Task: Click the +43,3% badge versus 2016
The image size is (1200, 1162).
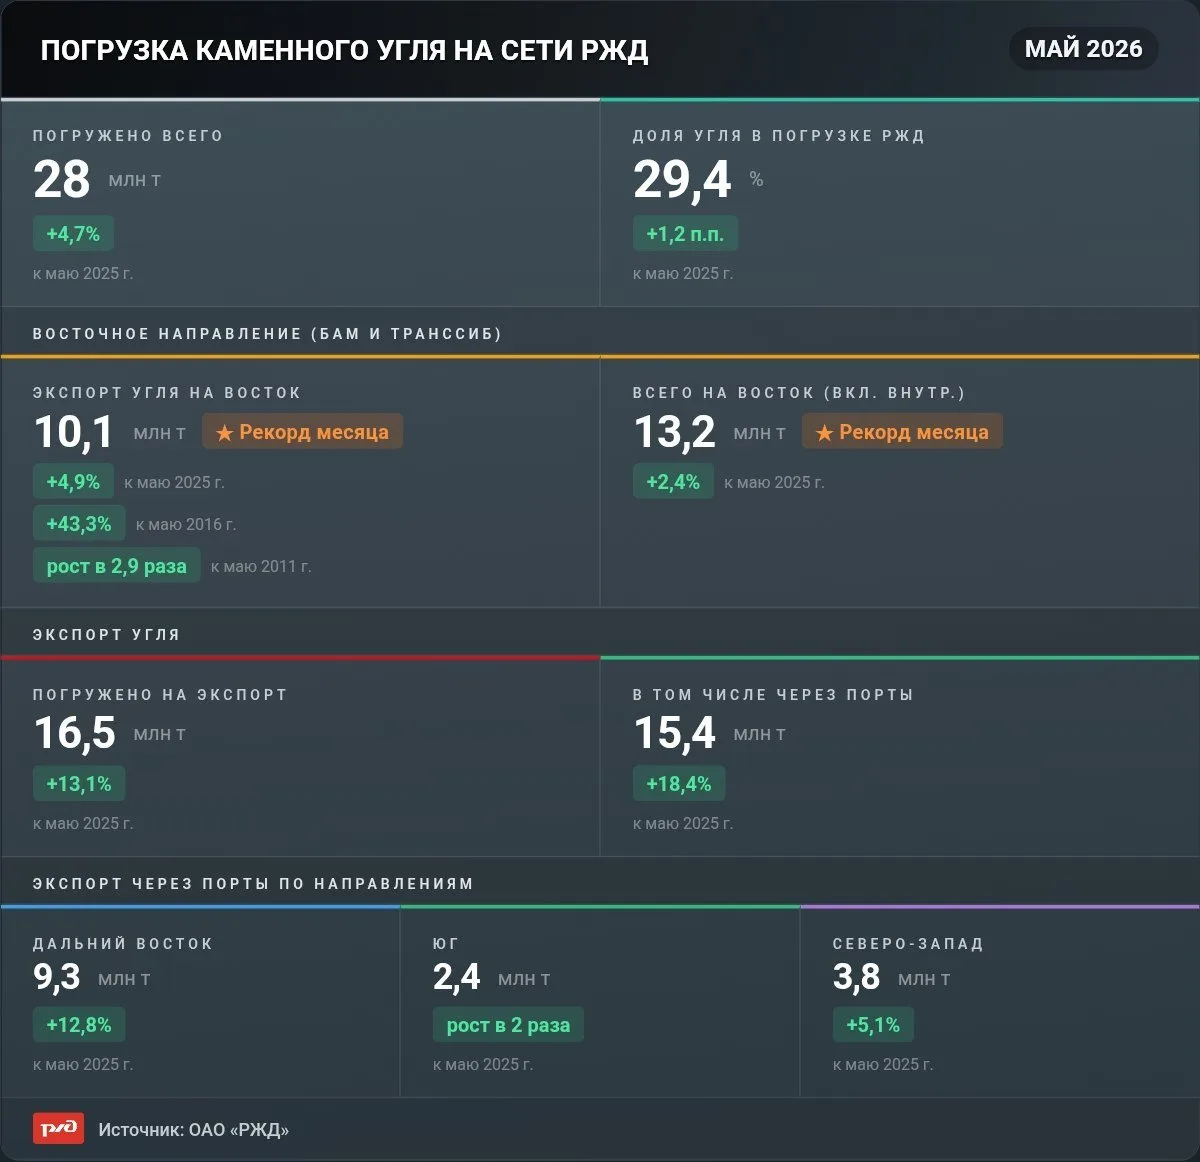Action: [79, 524]
